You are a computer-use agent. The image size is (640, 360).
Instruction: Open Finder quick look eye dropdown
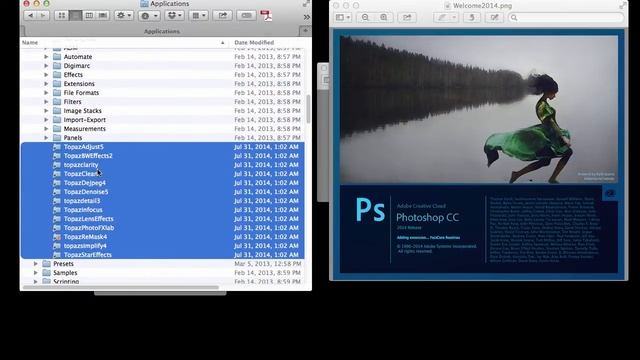click(149, 16)
